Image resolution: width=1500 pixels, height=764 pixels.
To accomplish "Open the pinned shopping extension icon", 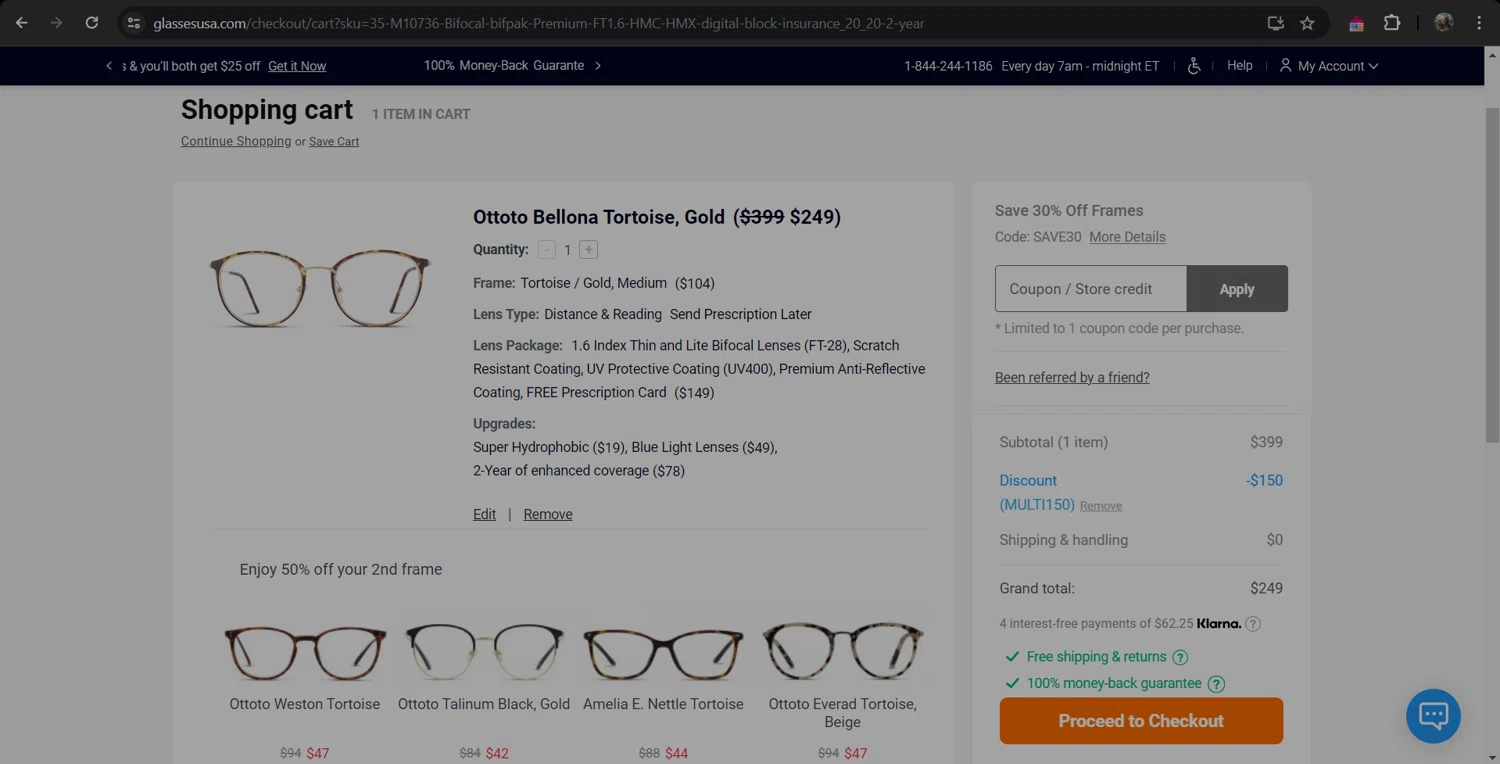I will (x=1356, y=23).
